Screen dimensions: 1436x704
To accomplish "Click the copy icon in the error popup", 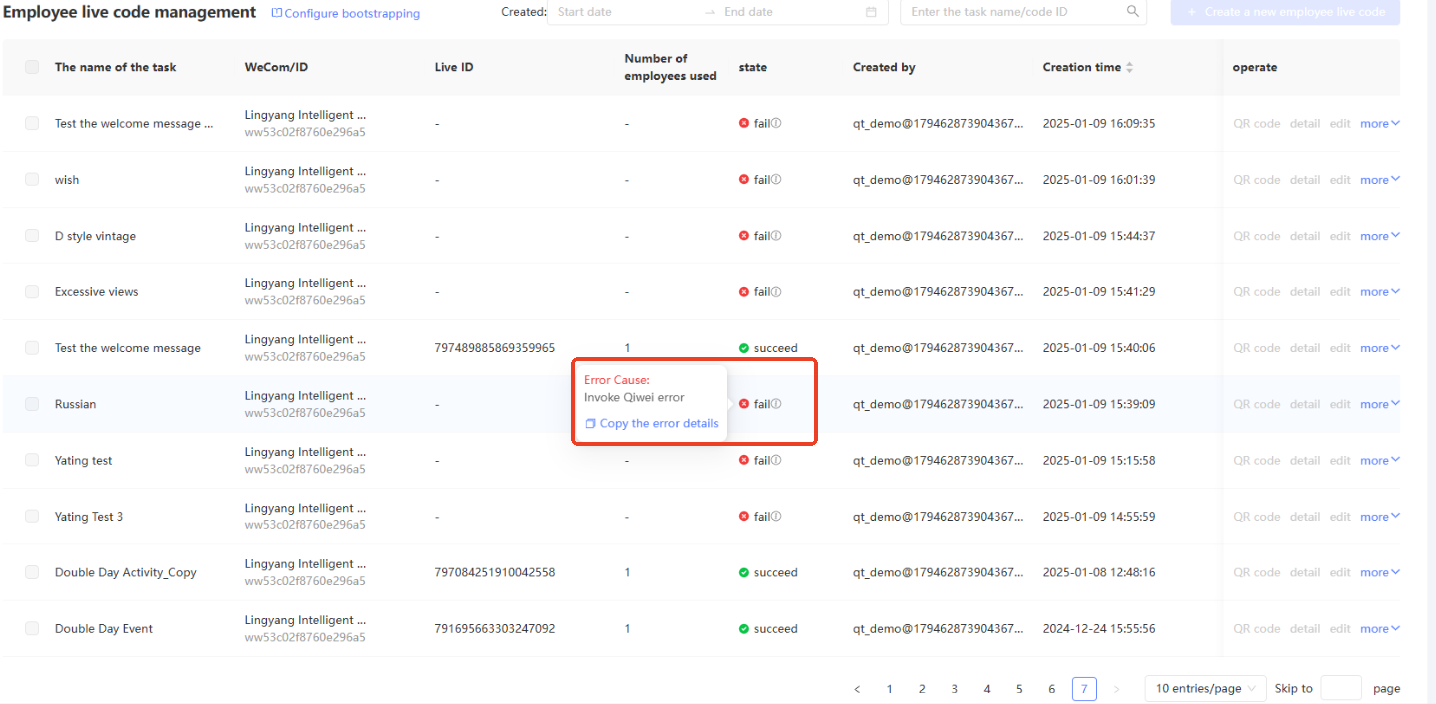I will pyautogui.click(x=590, y=424).
